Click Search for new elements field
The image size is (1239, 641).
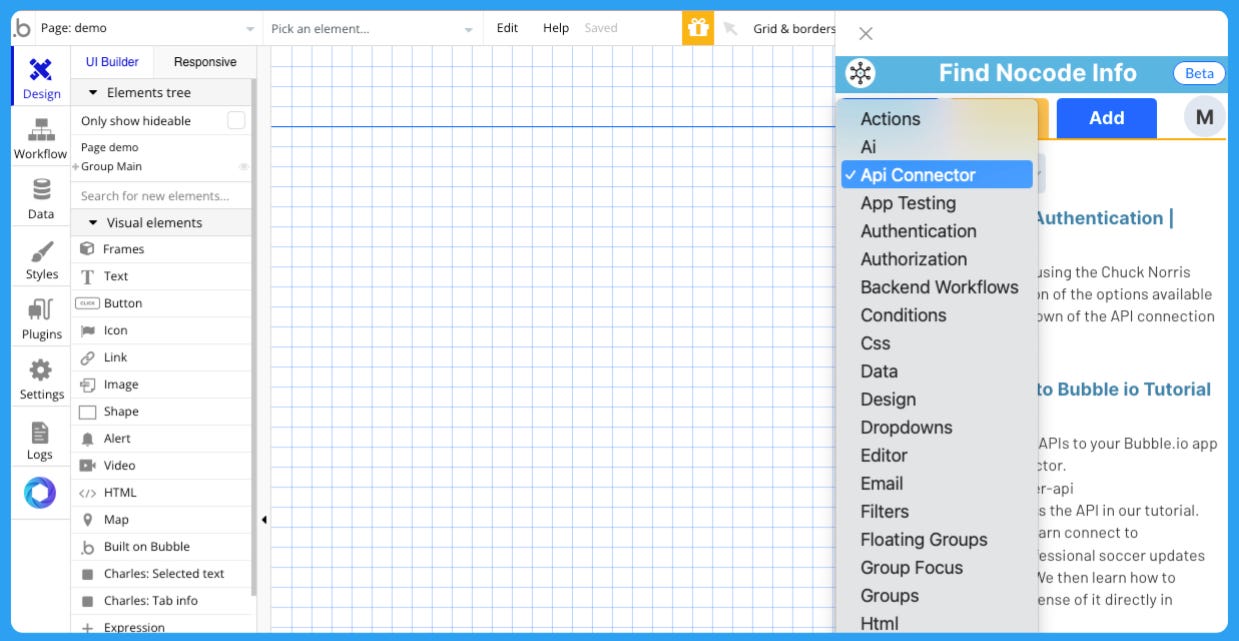pyautogui.click(x=161, y=196)
